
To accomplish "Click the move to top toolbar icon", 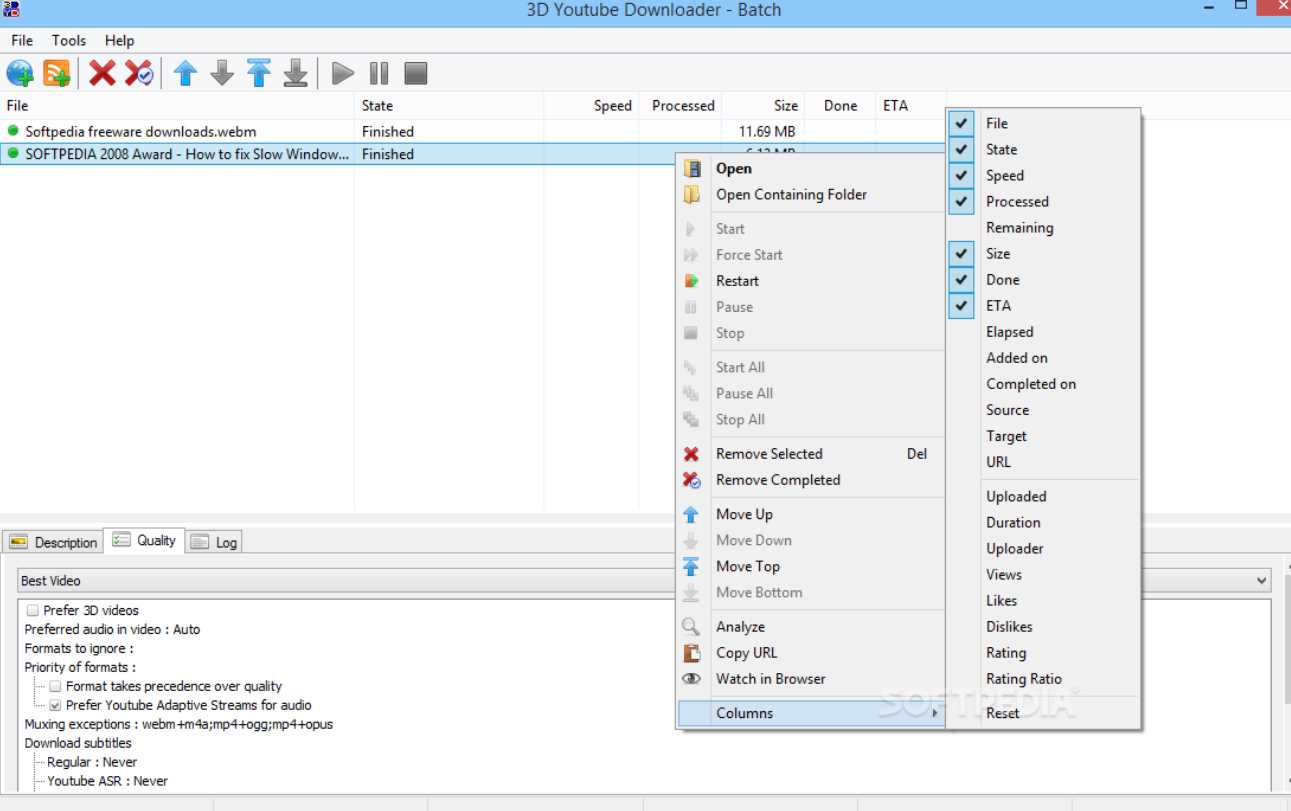I will [x=259, y=73].
